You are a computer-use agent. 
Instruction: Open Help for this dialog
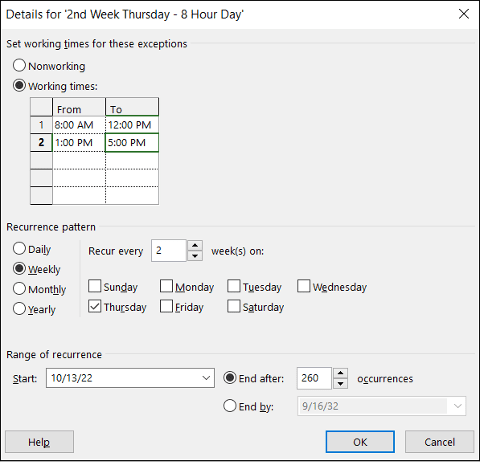(x=39, y=442)
